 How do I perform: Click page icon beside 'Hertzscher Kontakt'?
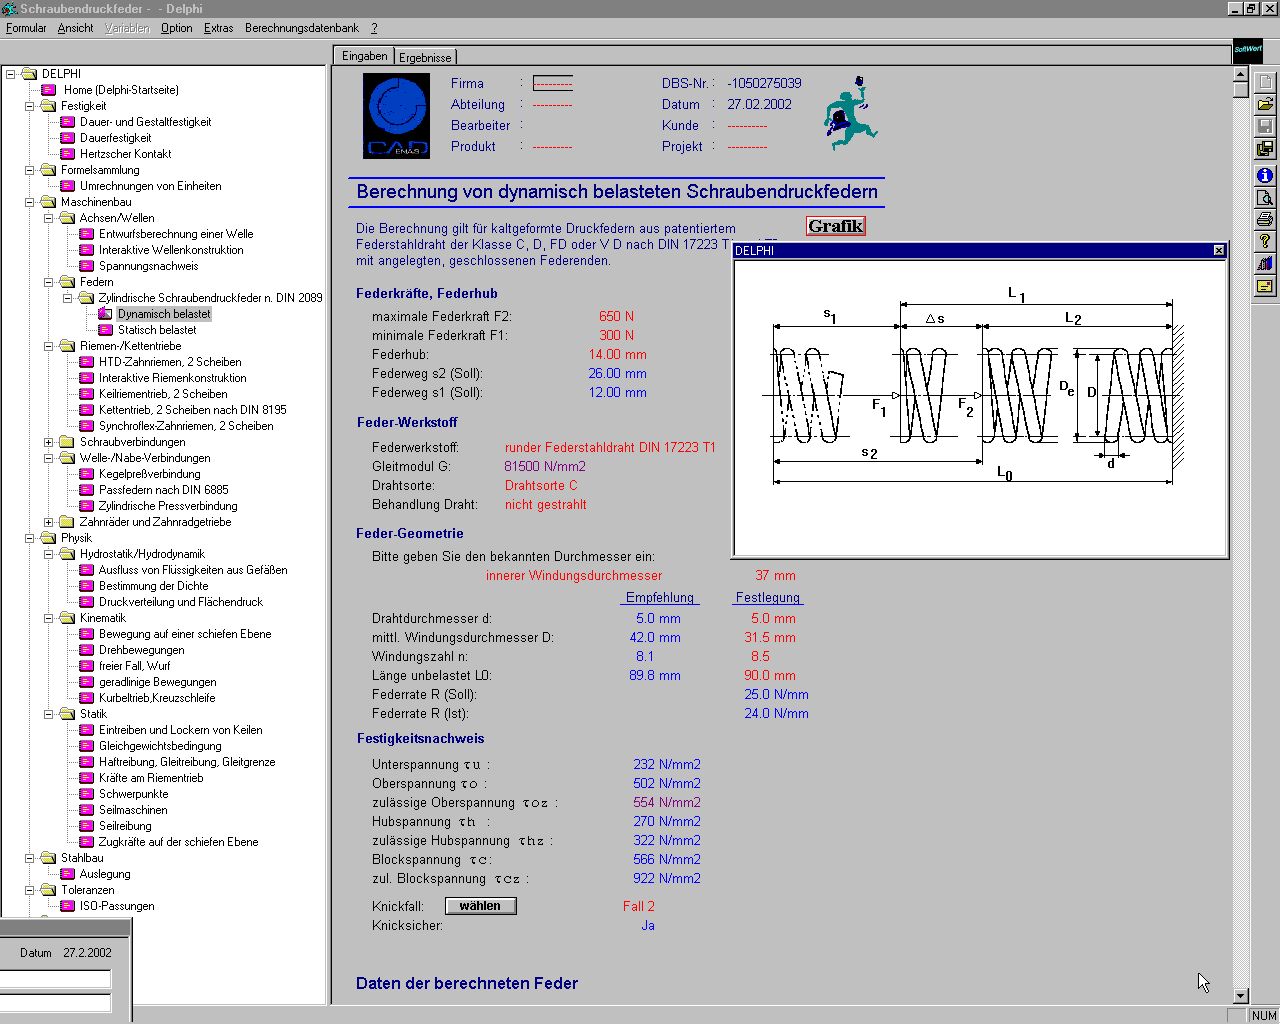[68, 154]
